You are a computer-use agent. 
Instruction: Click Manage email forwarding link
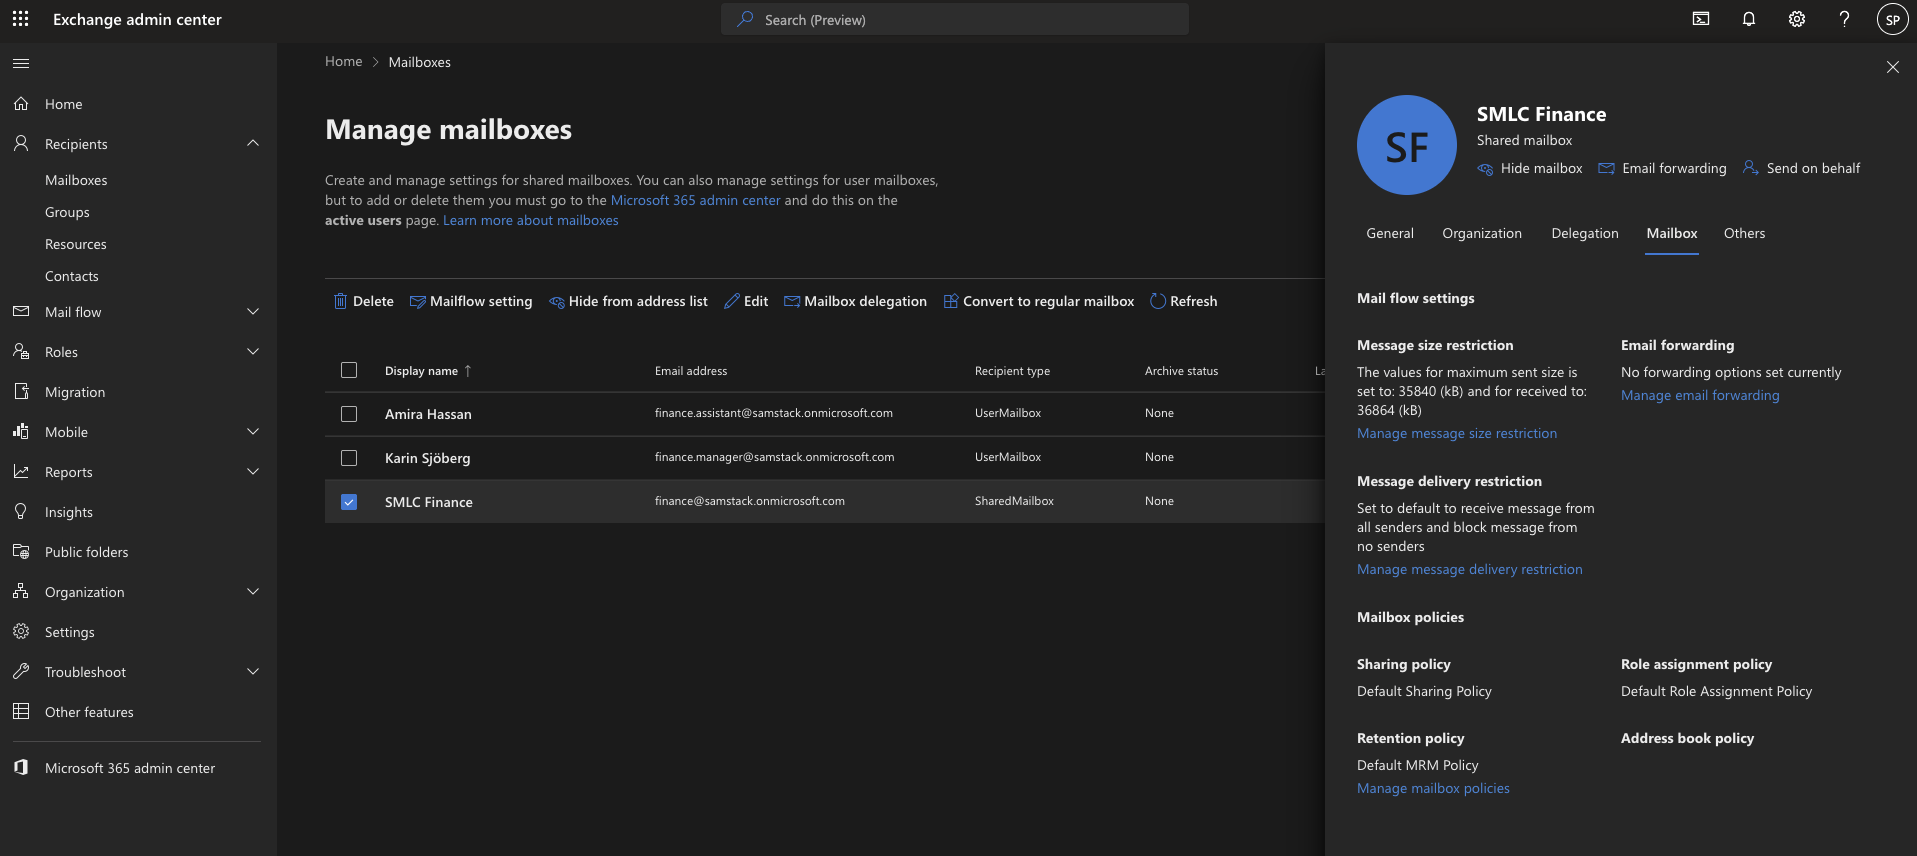(x=1700, y=395)
